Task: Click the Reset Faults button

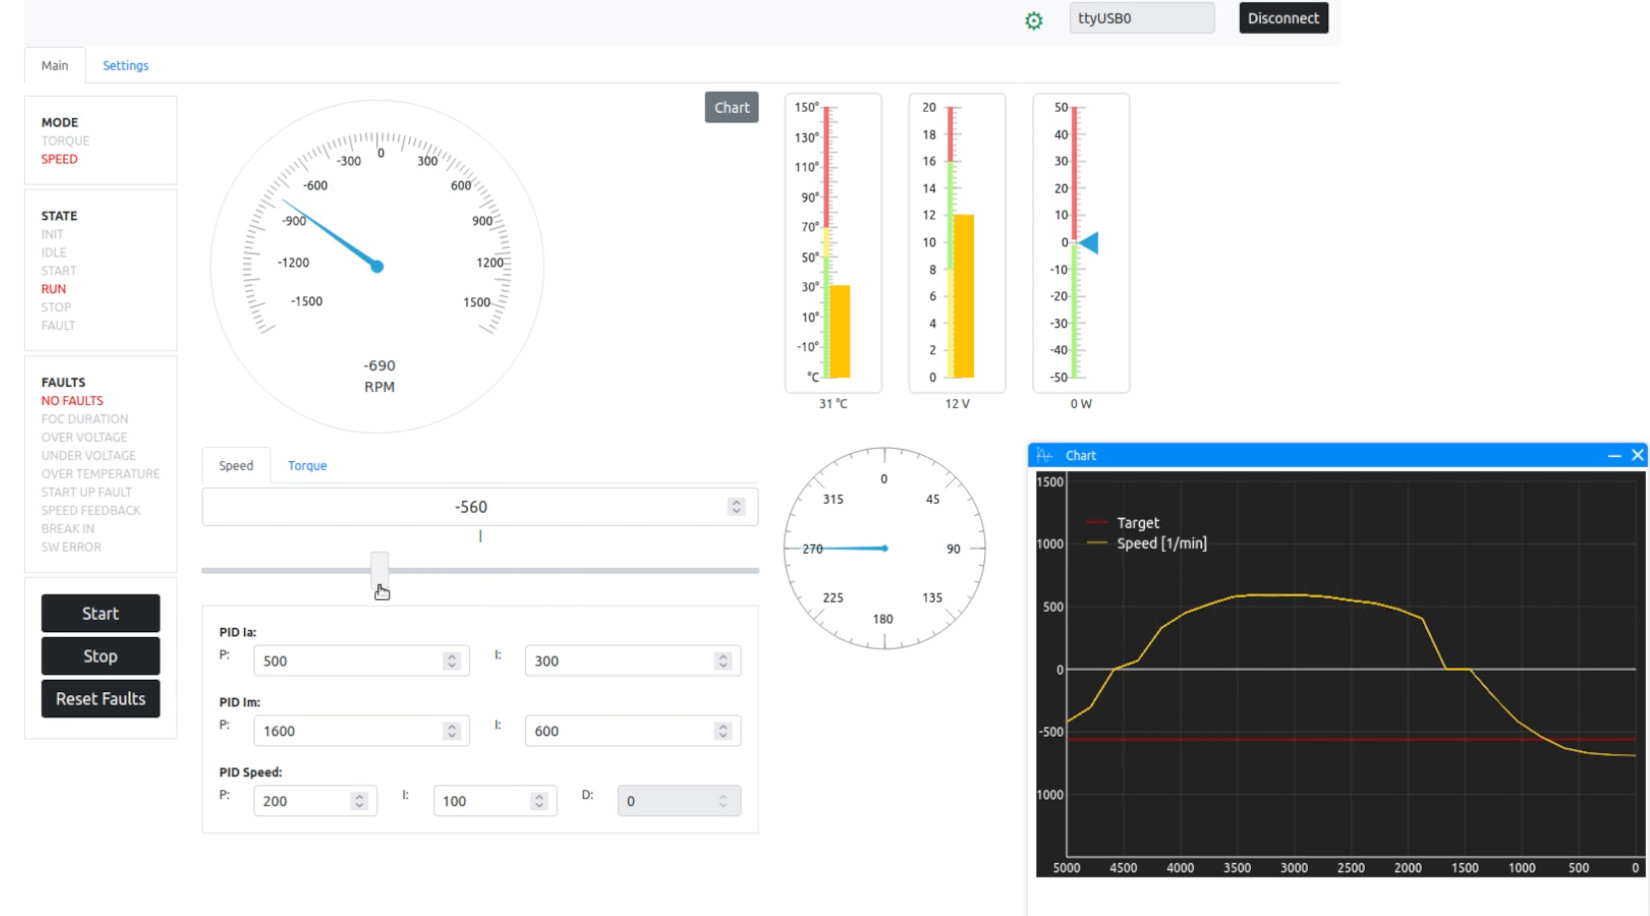Action: (x=100, y=699)
